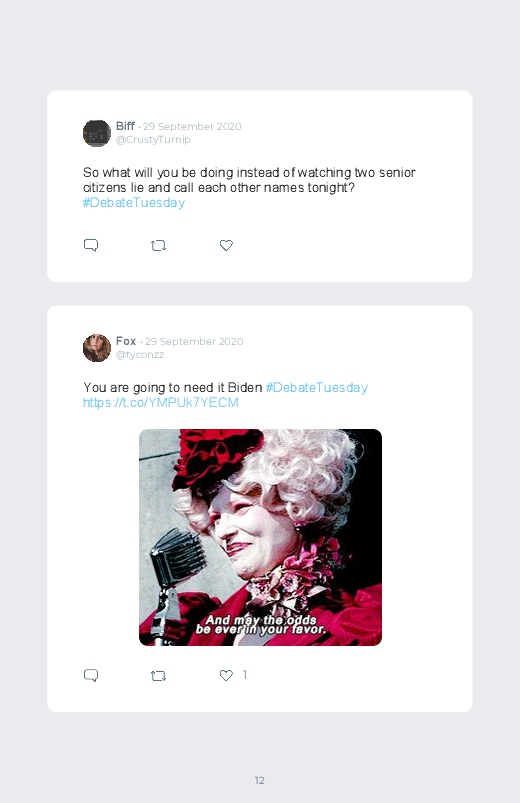The width and height of the screenshot is (520, 803).
Task: Open the @tyconzz handle
Action: tap(140, 354)
